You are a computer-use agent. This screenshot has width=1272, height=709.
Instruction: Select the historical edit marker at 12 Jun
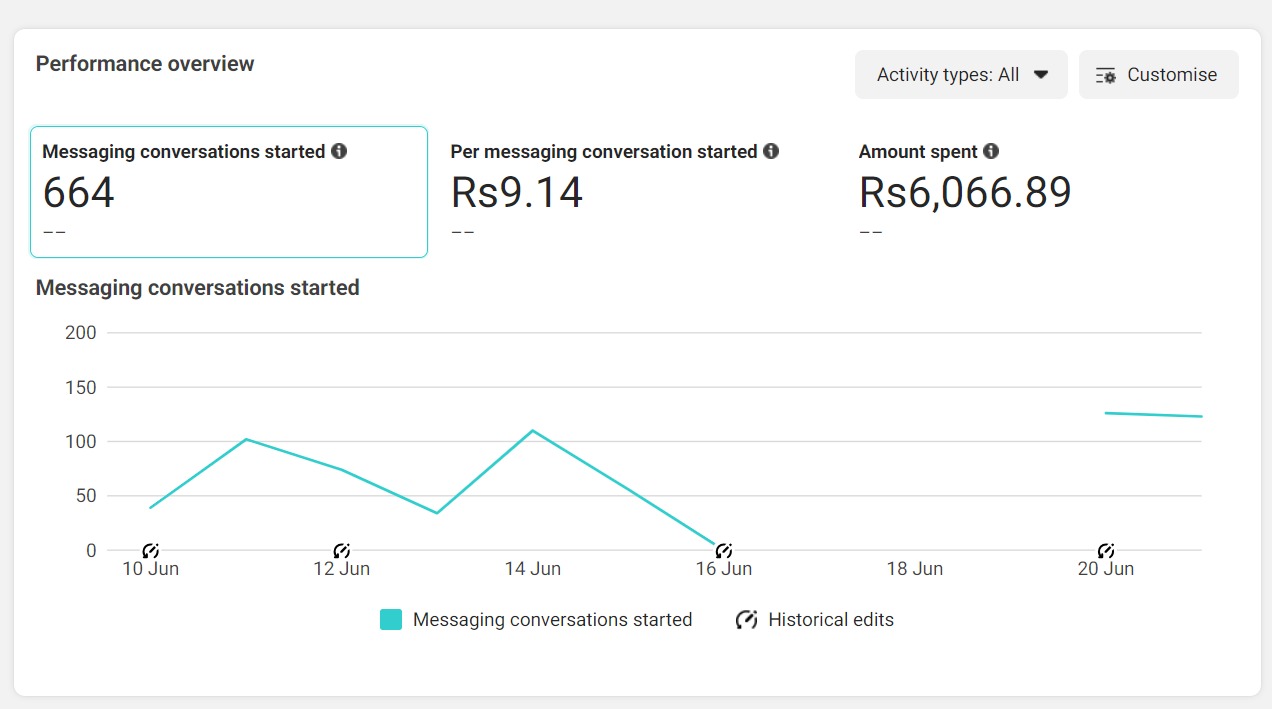pos(341,551)
